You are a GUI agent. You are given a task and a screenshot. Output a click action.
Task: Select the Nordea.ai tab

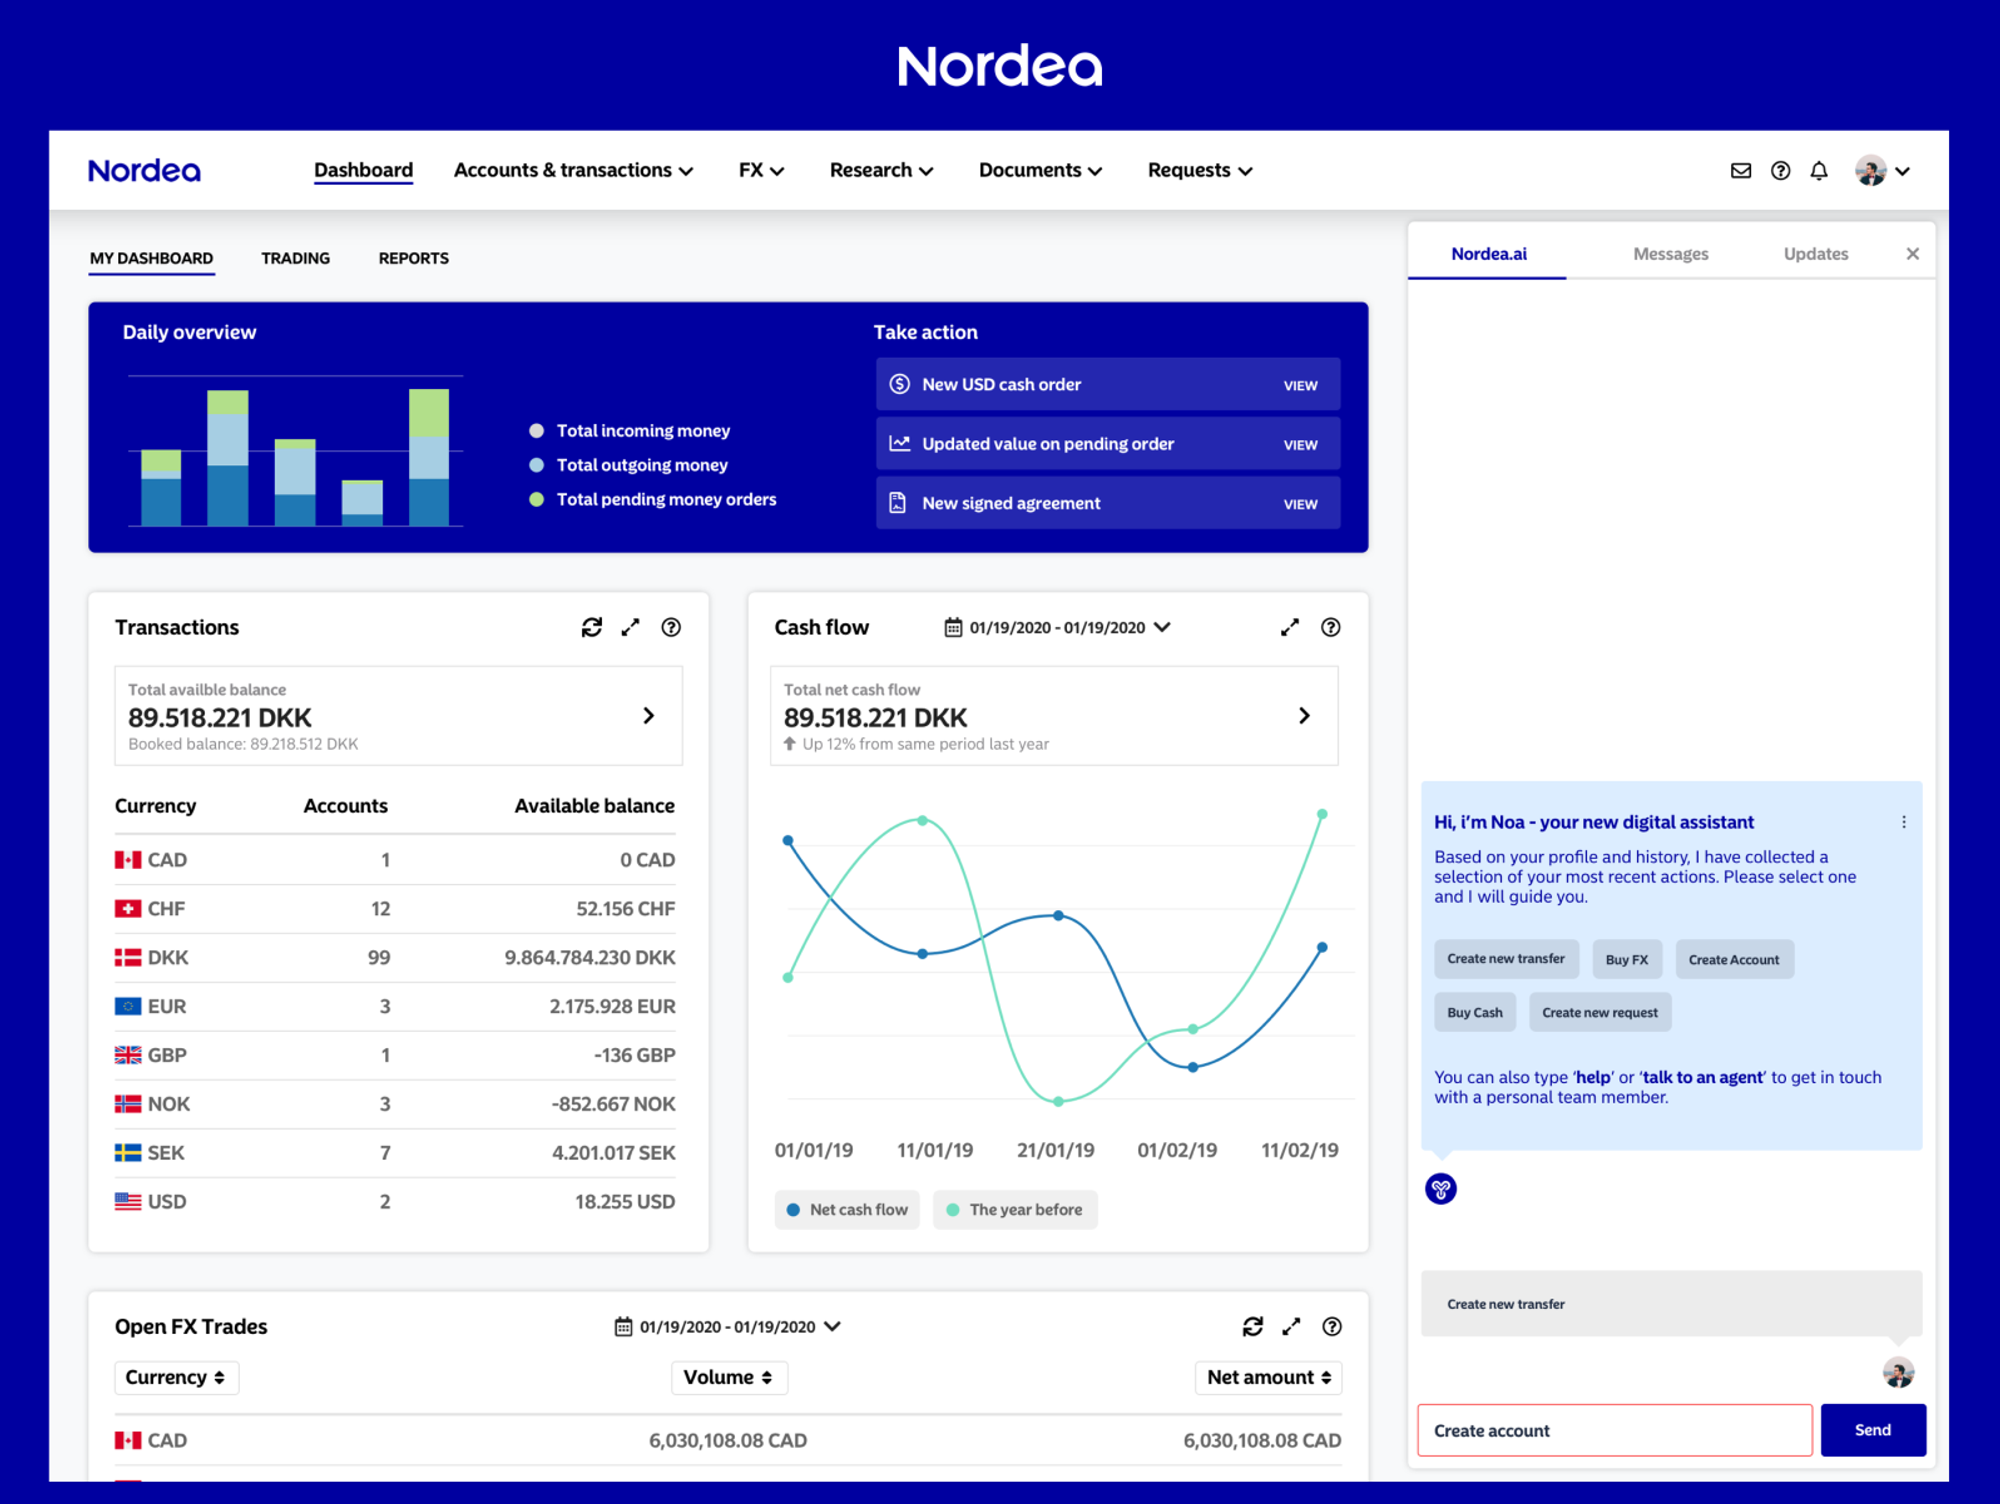[1488, 254]
